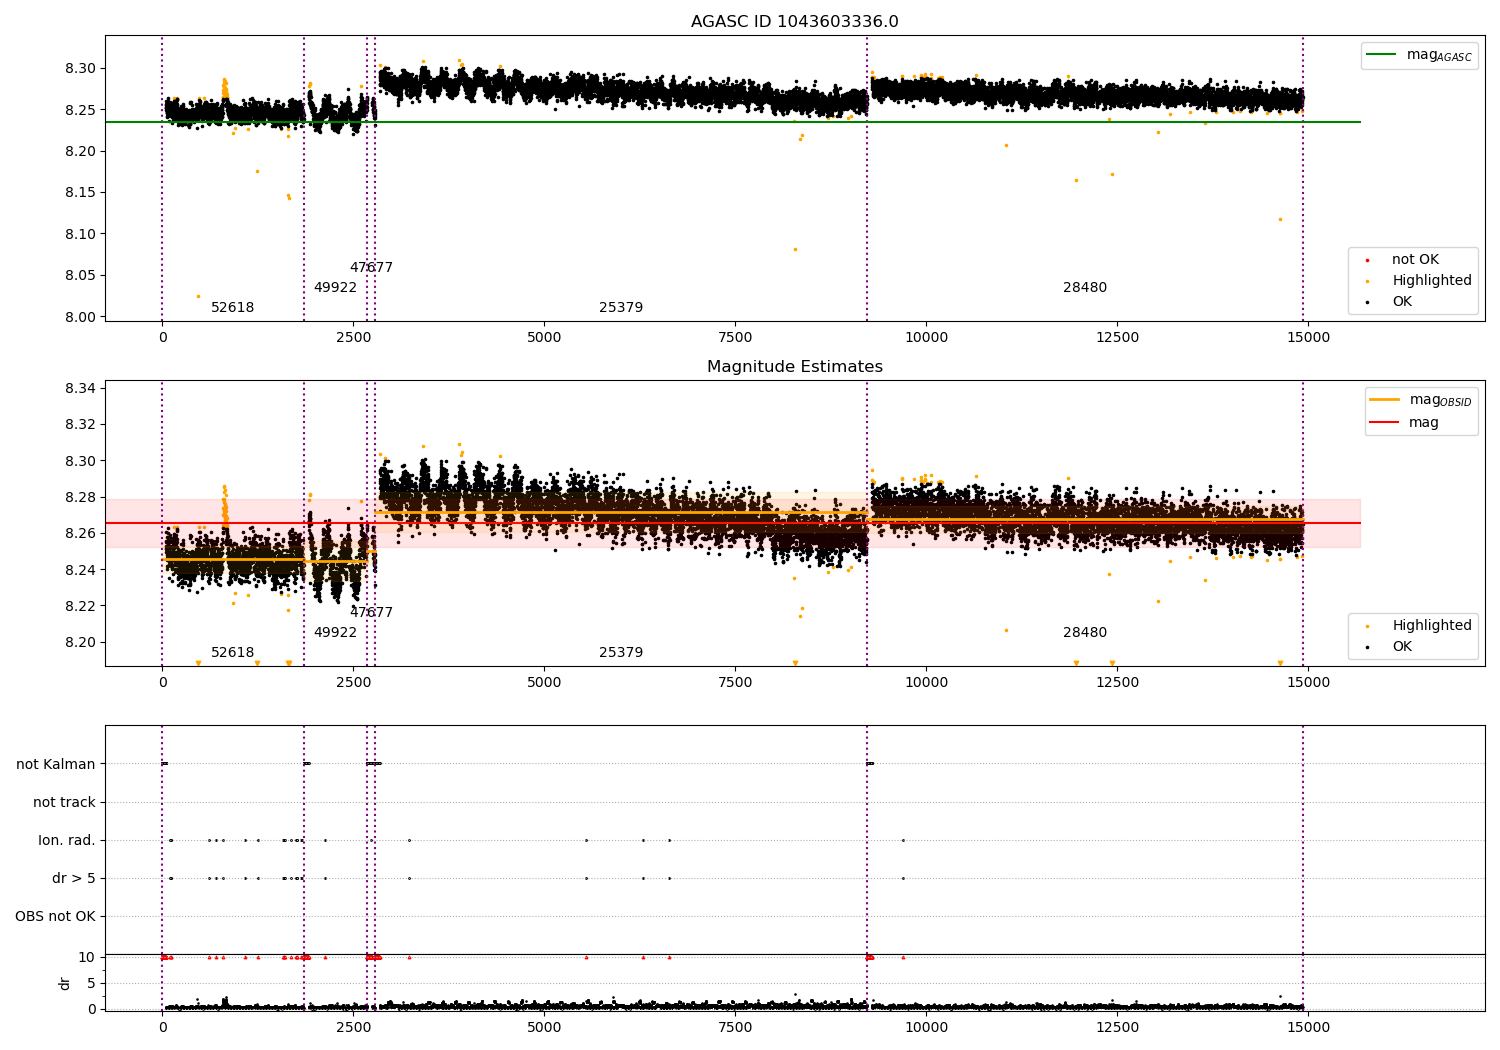Click the 8.34 tick on the middle plot
This screenshot has width=1500, height=1050.
click(x=81, y=389)
